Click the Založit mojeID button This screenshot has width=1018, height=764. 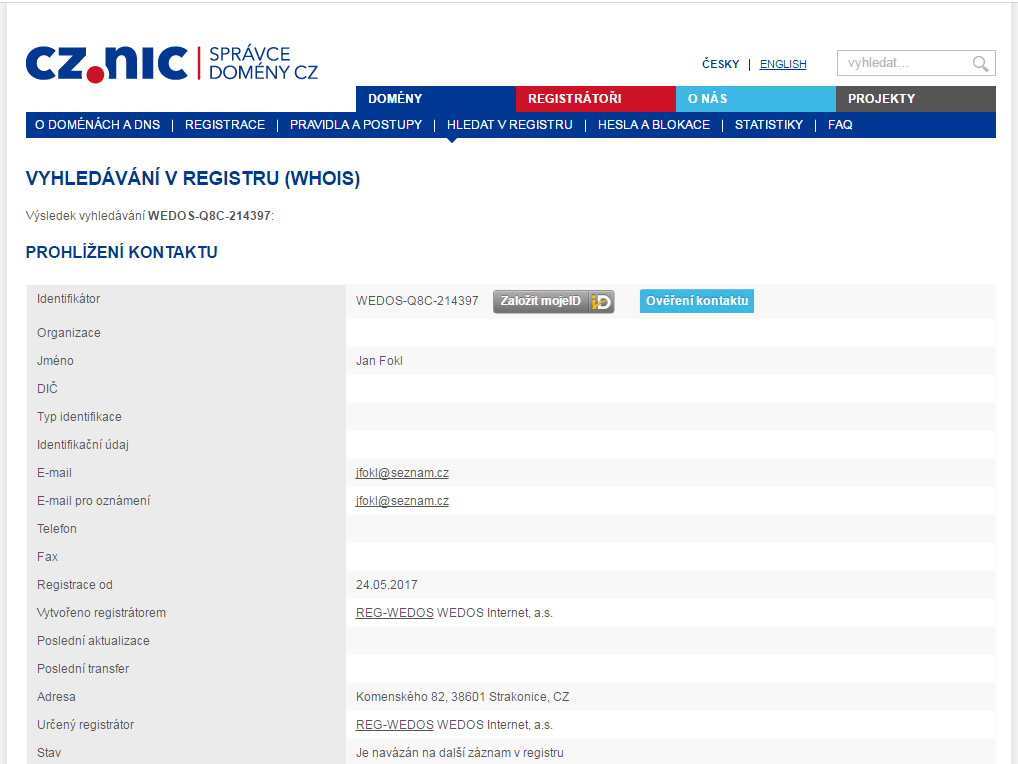(x=554, y=301)
